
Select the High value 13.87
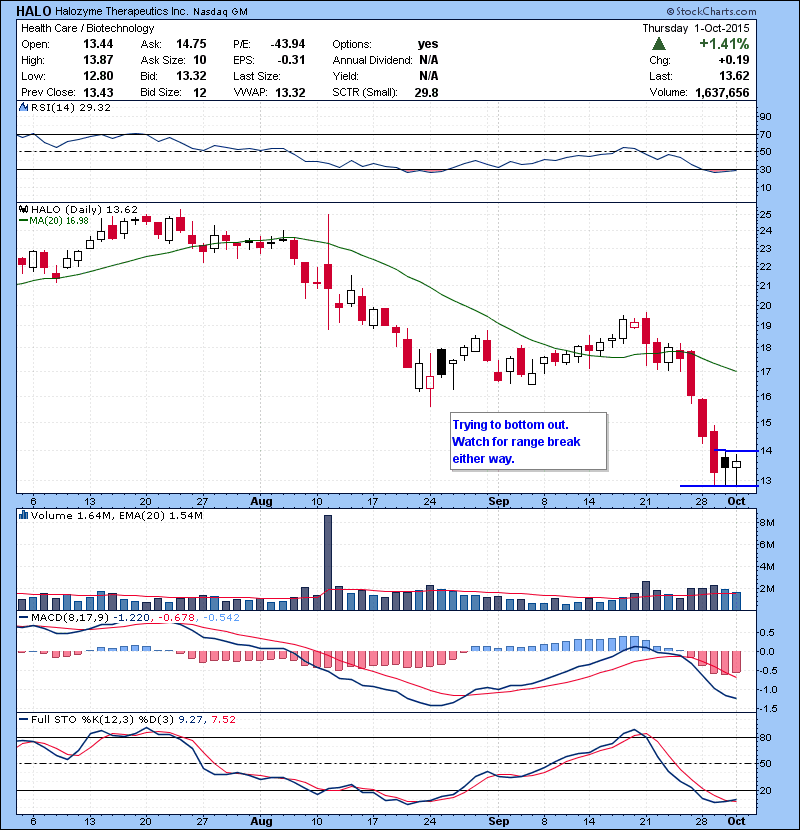98,60
